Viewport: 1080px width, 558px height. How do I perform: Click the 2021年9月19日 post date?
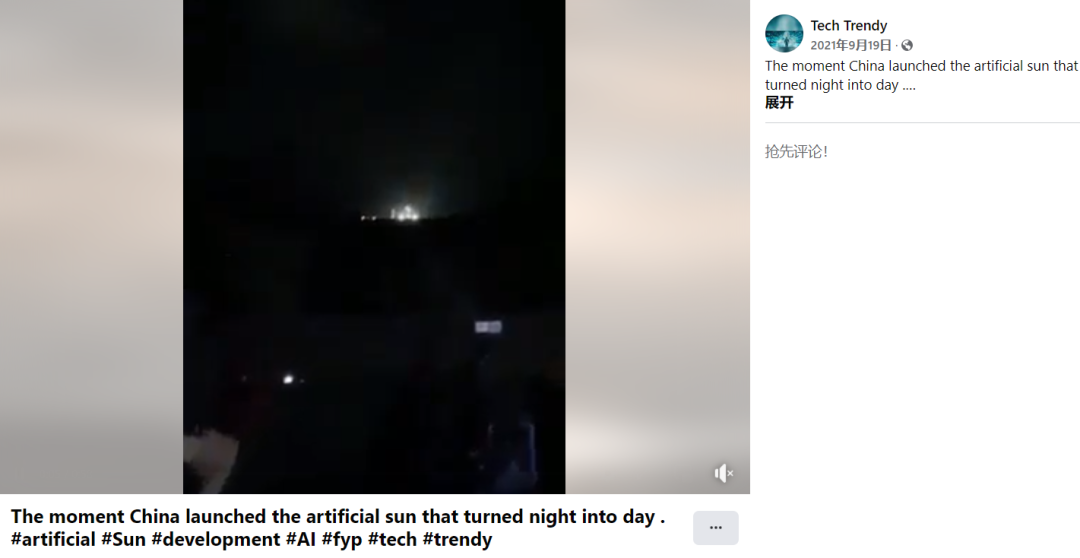851,45
